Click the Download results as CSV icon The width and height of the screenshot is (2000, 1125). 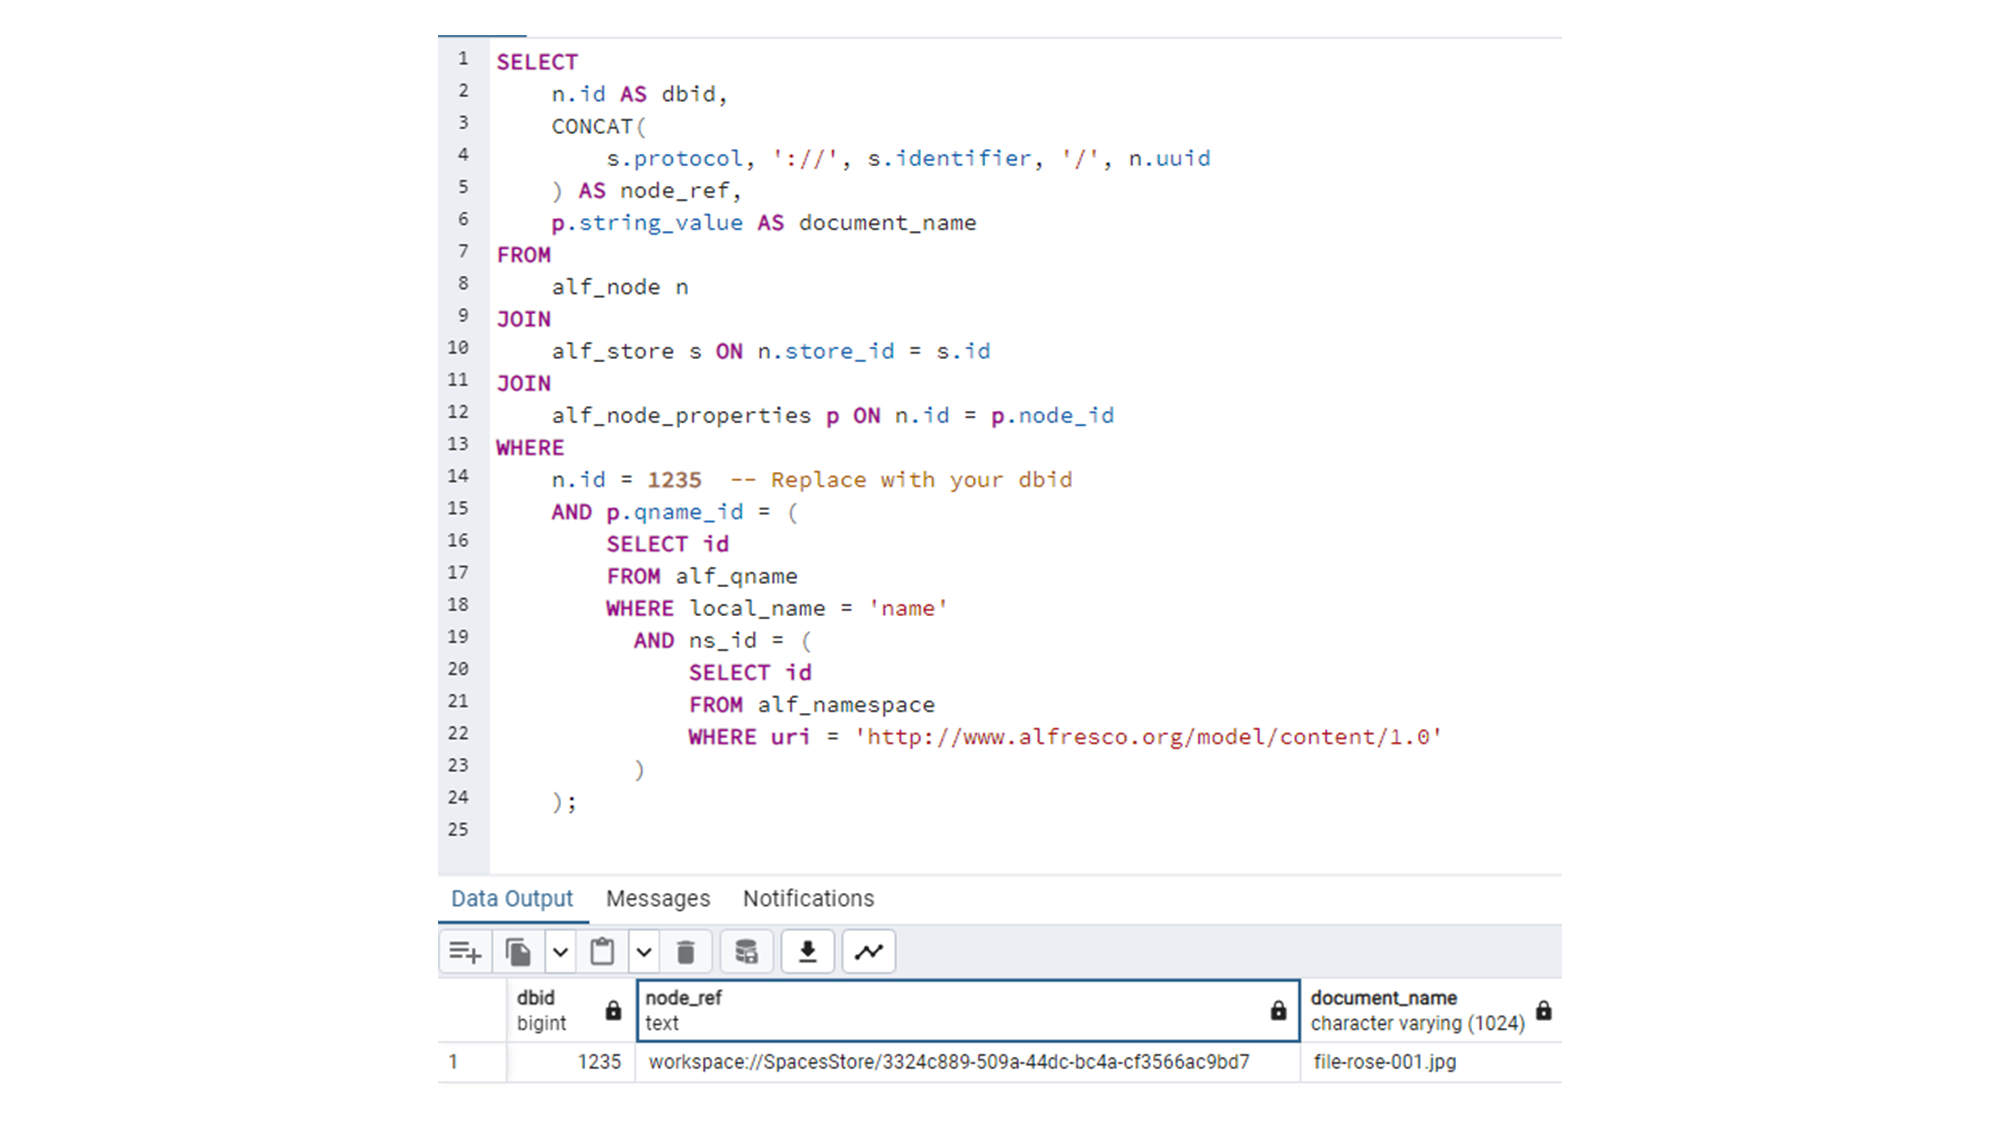point(808,952)
